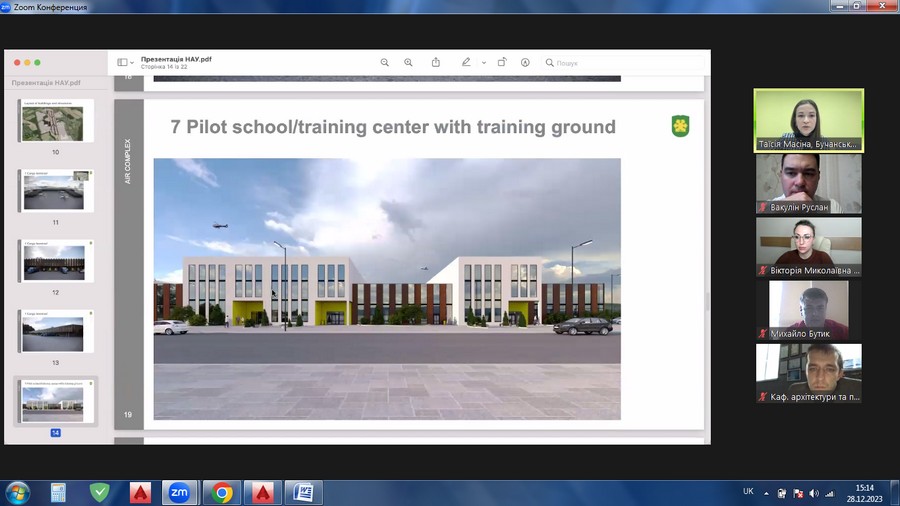Click the share icon in PDF toolbar
This screenshot has height=506, width=900.
click(436, 62)
